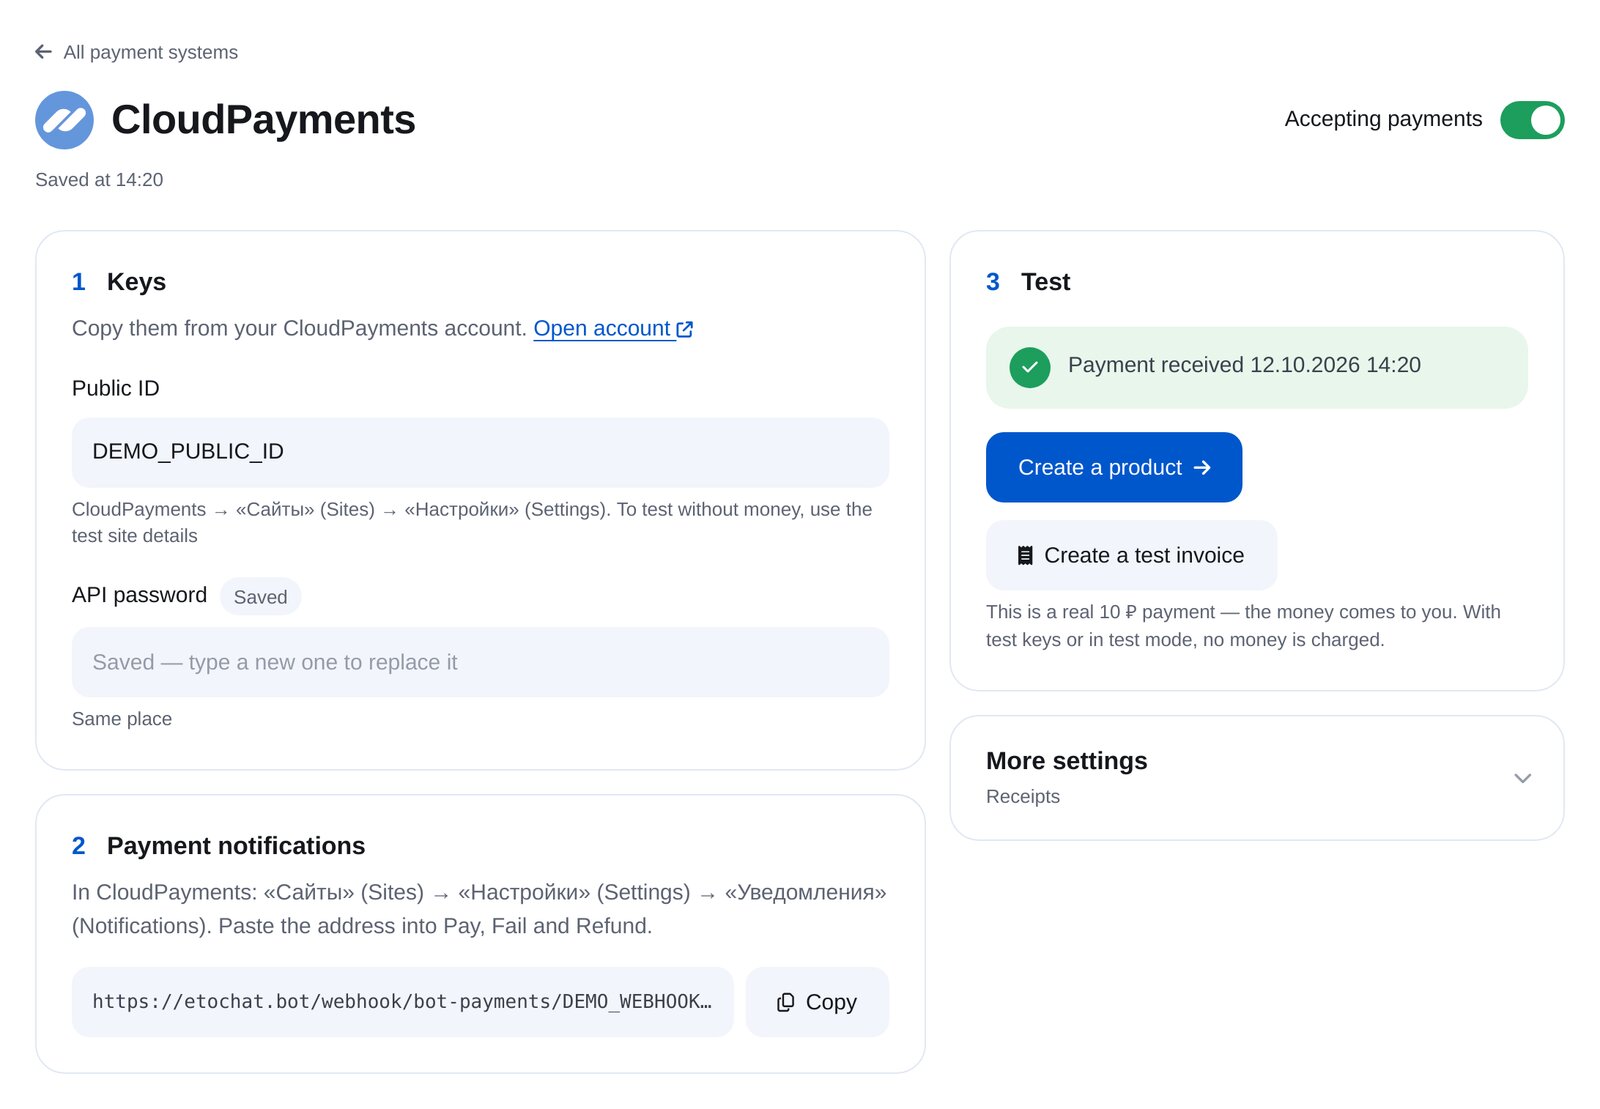
Task: Click Create a test invoice button
Action: coord(1131,555)
